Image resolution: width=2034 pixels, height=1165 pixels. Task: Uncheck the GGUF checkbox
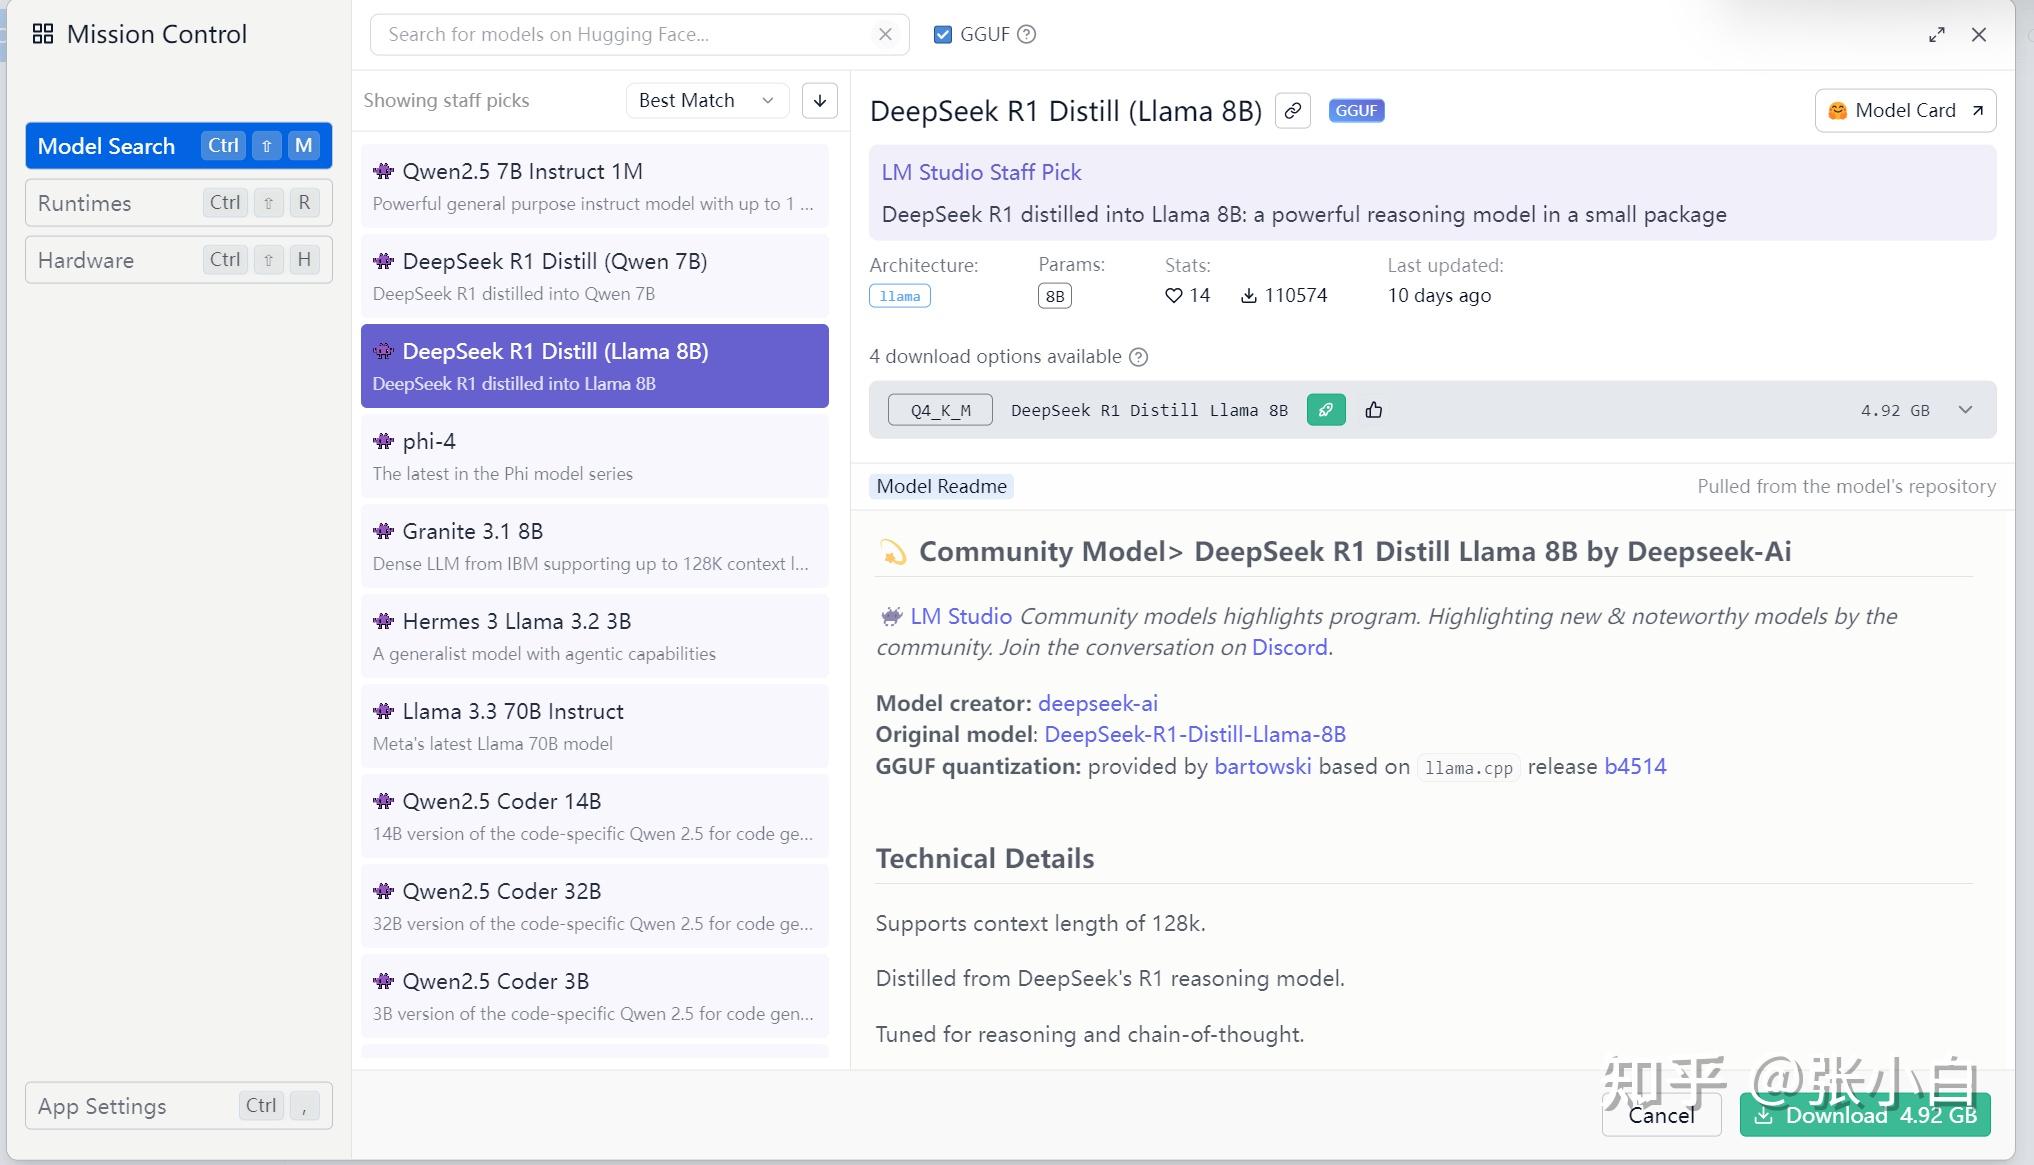942,34
